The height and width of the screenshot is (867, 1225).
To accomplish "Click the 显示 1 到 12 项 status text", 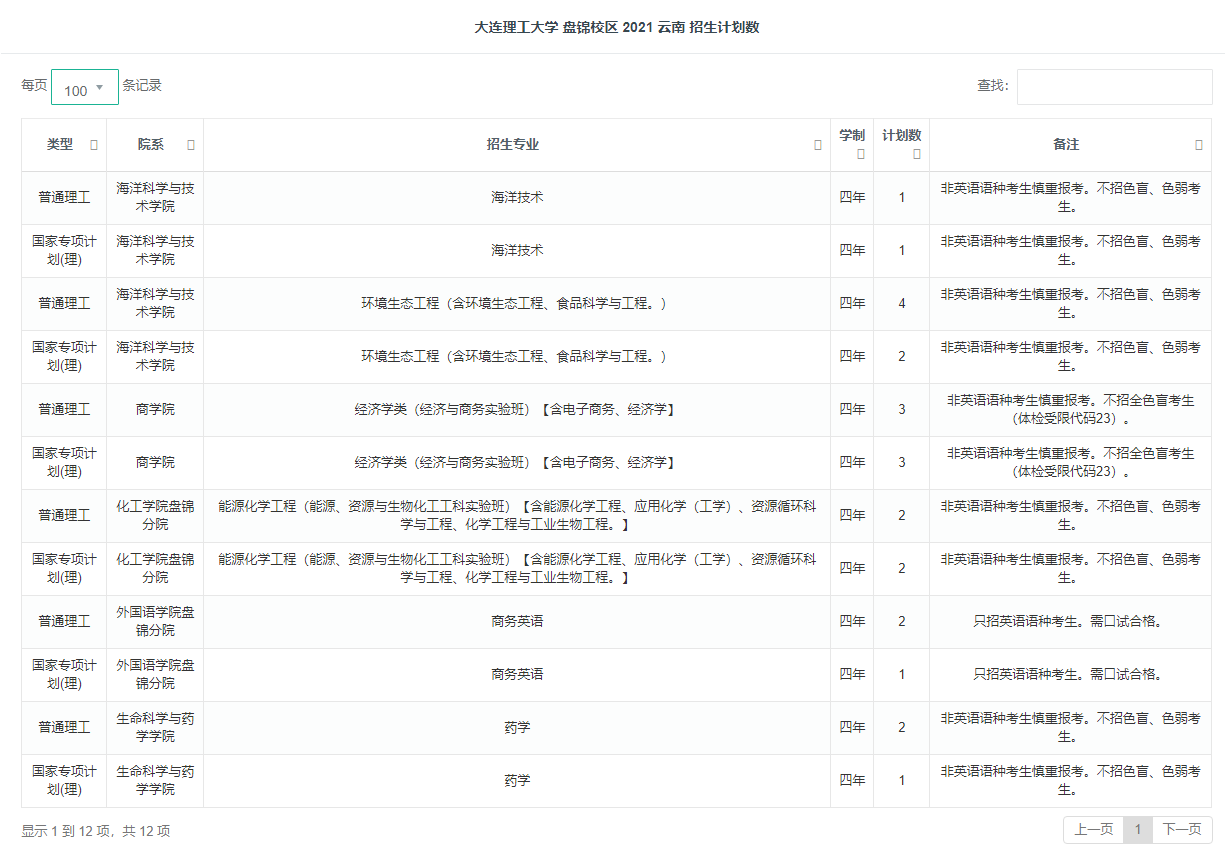I will pyautogui.click(x=96, y=831).
